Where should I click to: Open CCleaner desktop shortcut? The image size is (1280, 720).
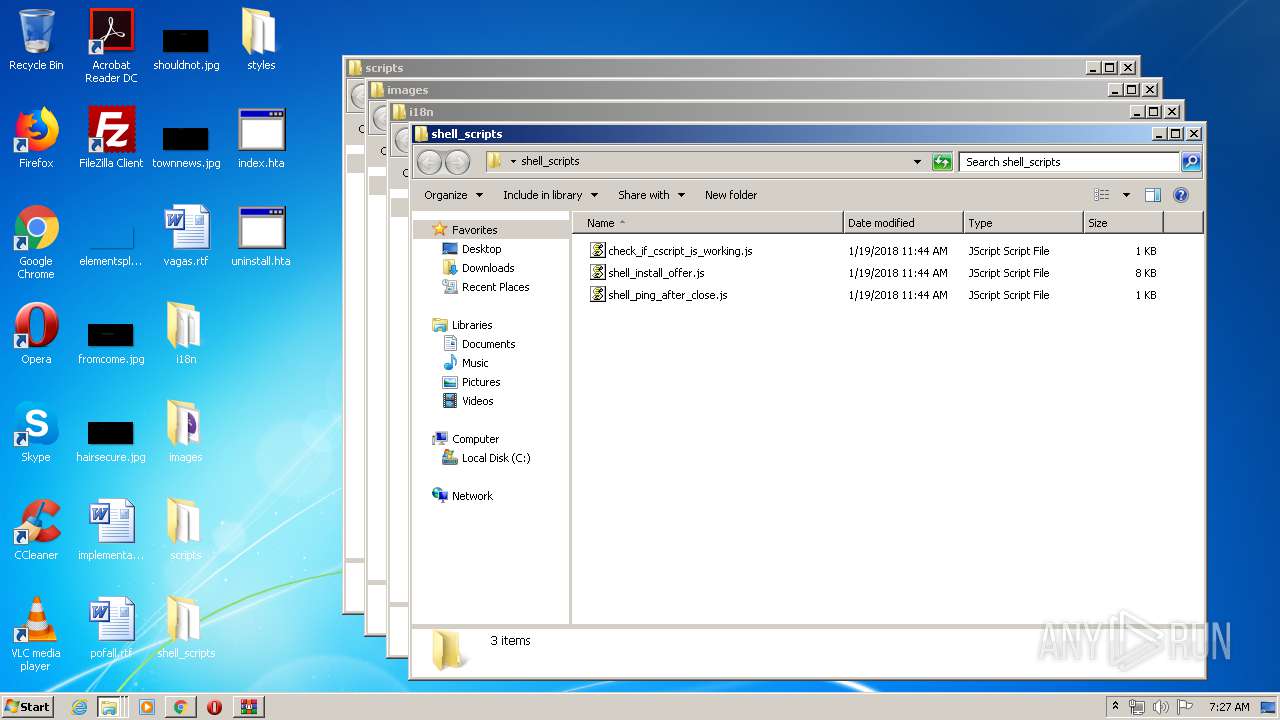coord(36,530)
